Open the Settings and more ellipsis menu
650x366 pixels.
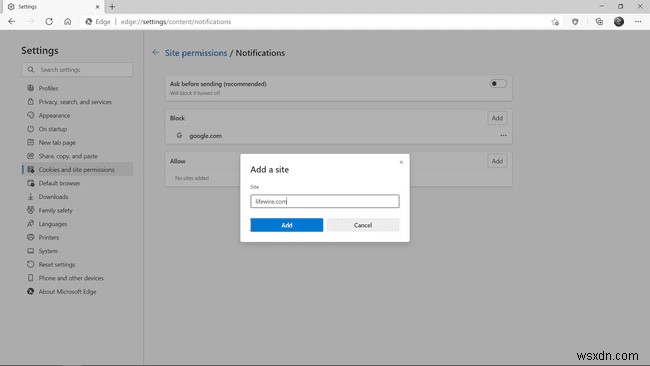click(638, 22)
